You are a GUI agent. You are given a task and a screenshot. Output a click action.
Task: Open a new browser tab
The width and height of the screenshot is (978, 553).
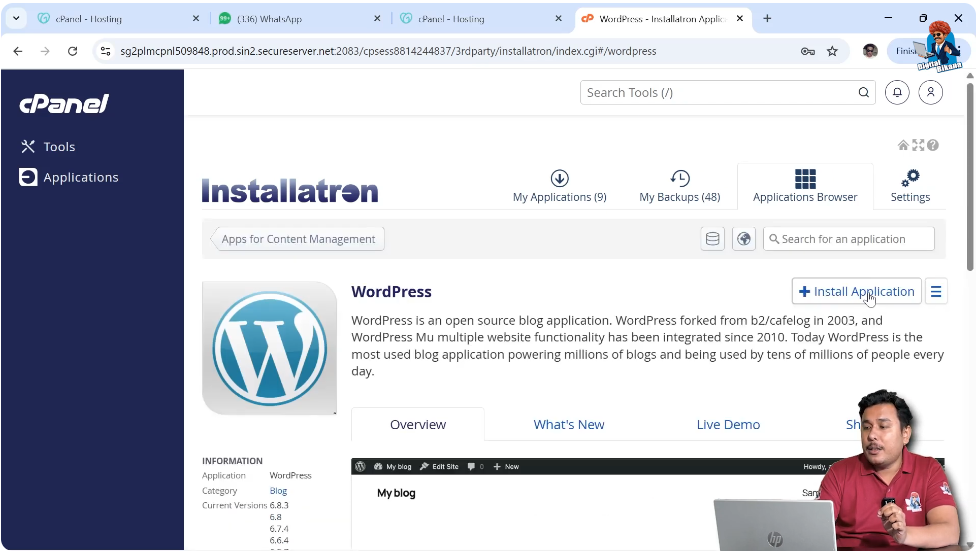[x=767, y=19]
